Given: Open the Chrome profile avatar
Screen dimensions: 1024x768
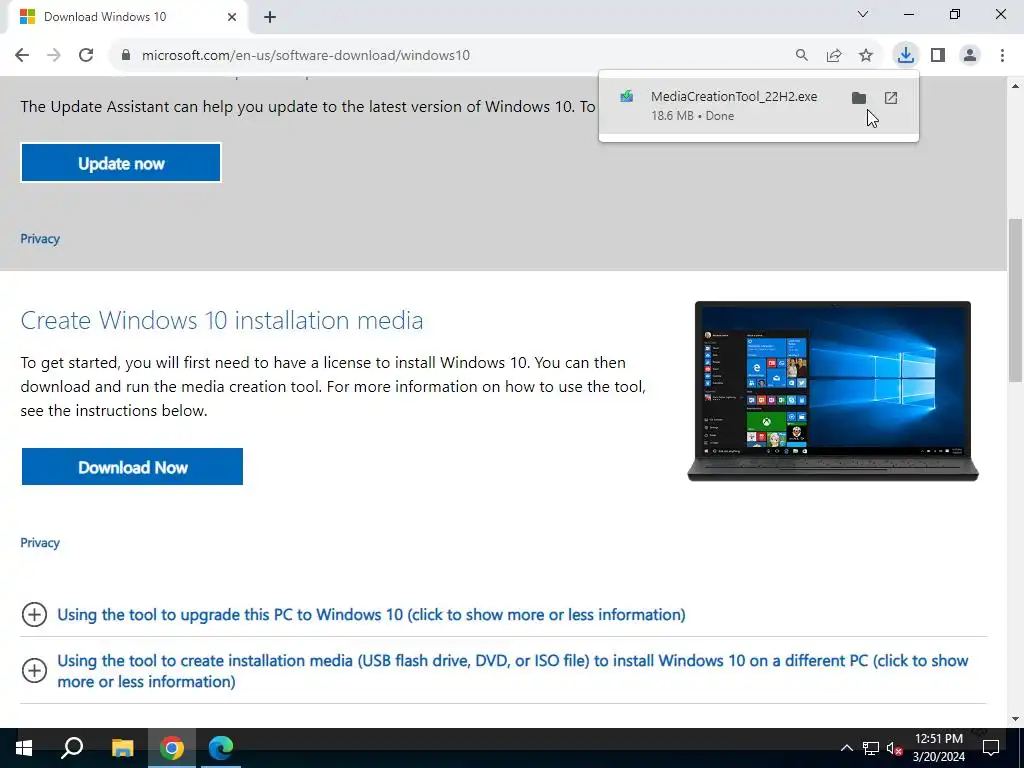Looking at the screenshot, I should [970, 56].
